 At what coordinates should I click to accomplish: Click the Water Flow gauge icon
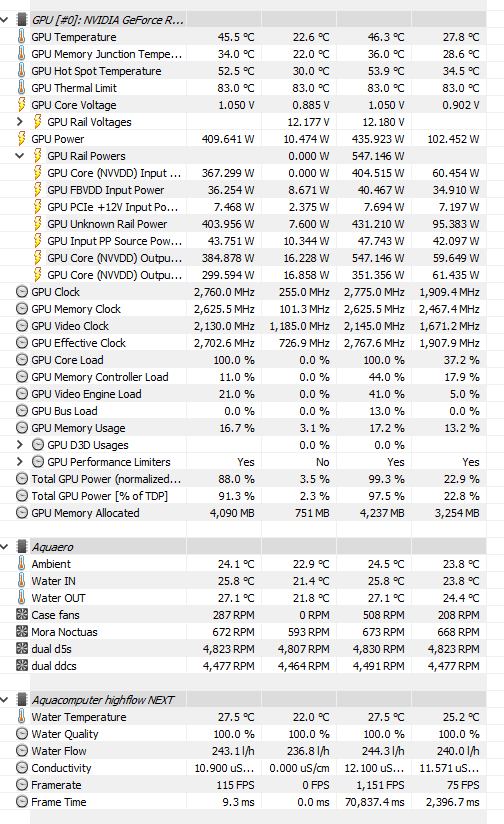22,750
